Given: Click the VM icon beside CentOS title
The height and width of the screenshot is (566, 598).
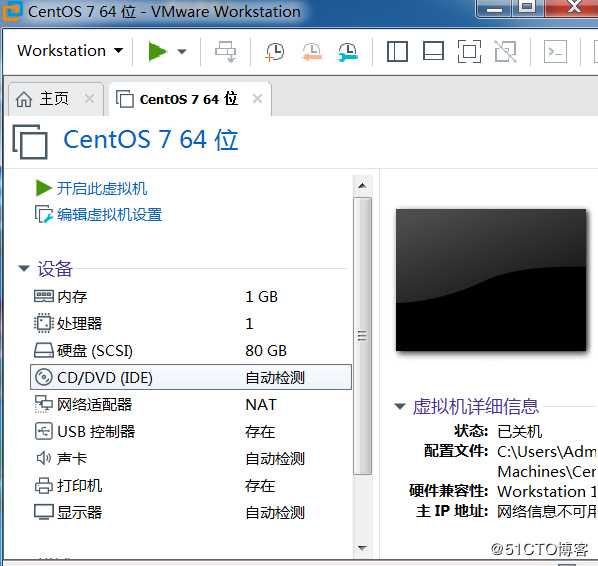Looking at the screenshot, I should point(30,142).
